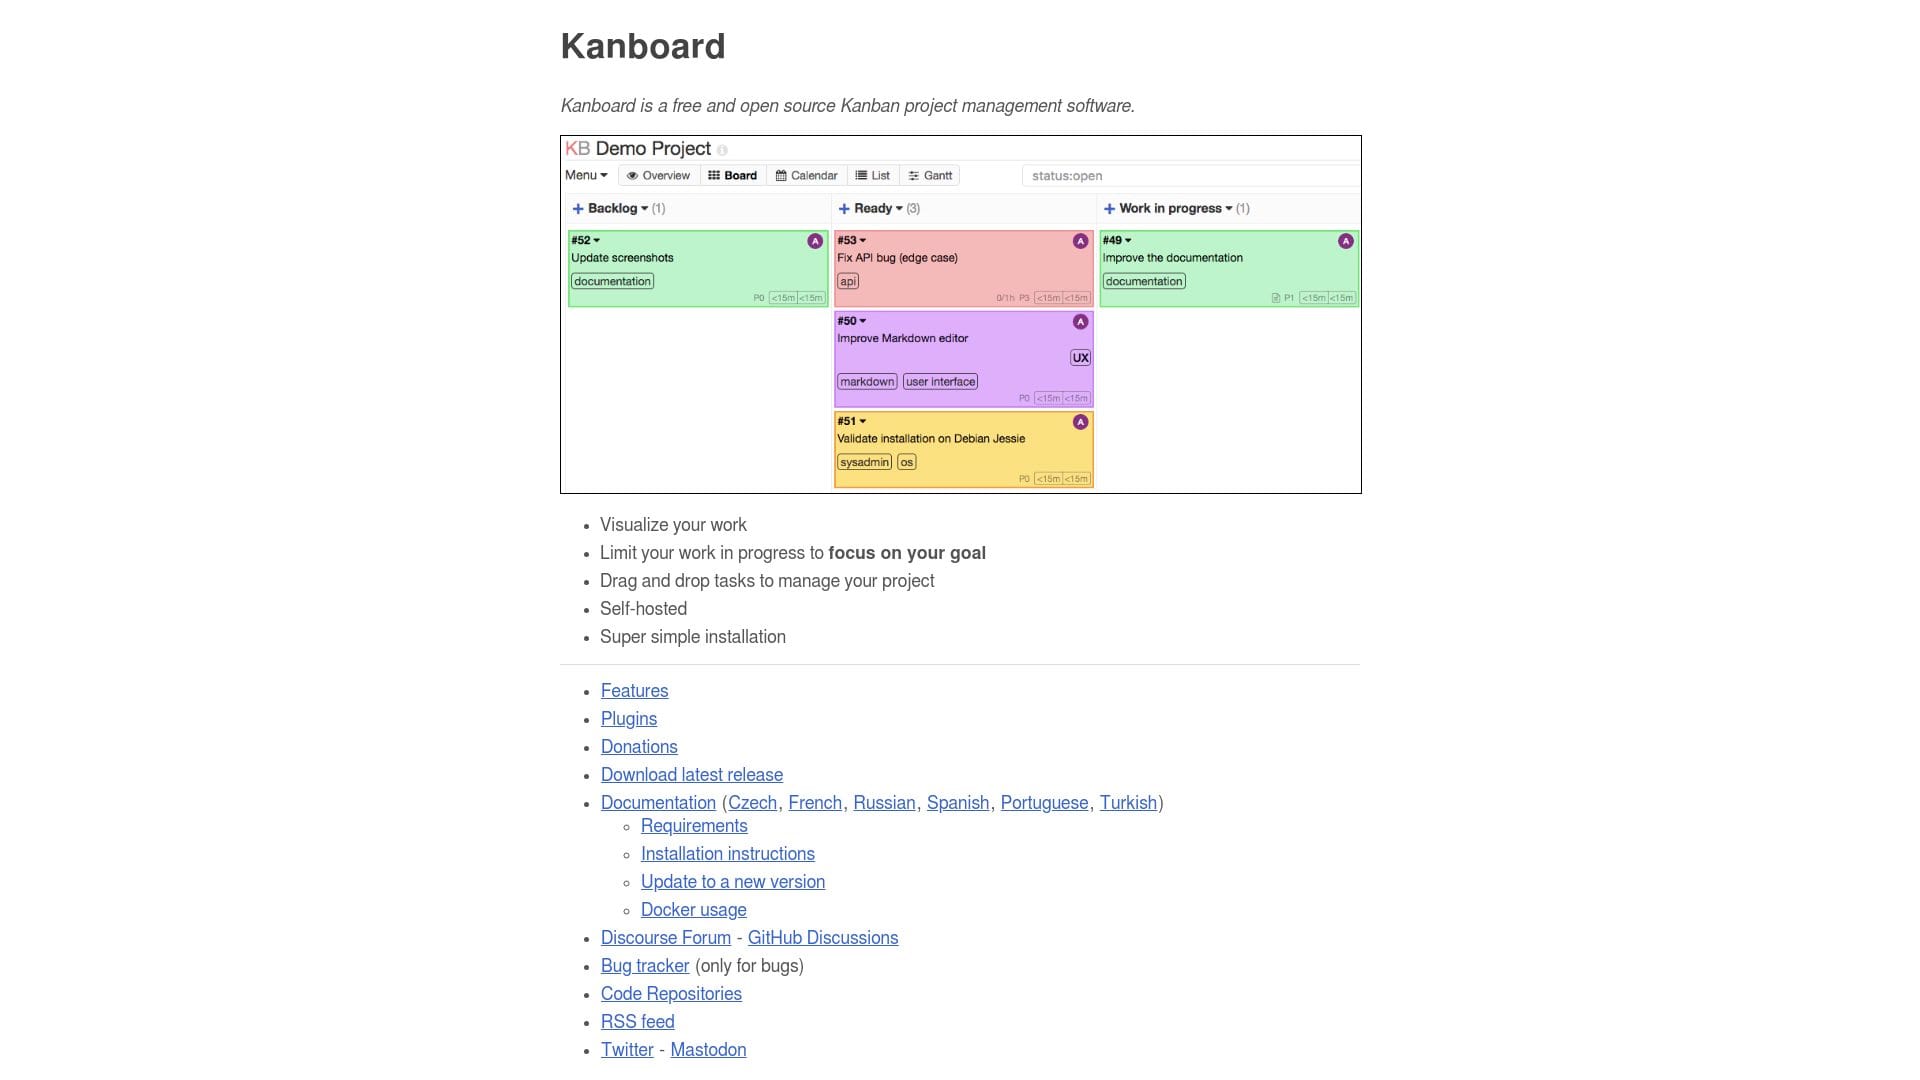Click the Download latest release link
The width and height of the screenshot is (1920, 1080).
tap(691, 774)
